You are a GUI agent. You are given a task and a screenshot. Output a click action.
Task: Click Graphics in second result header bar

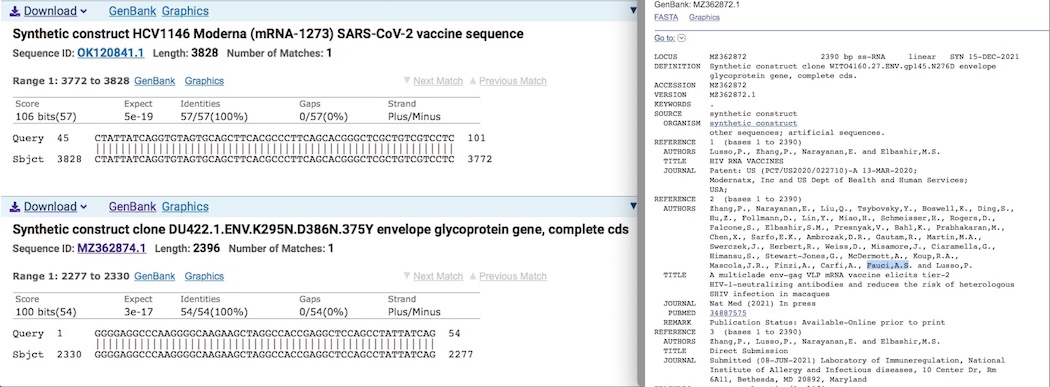[x=185, y=206]
